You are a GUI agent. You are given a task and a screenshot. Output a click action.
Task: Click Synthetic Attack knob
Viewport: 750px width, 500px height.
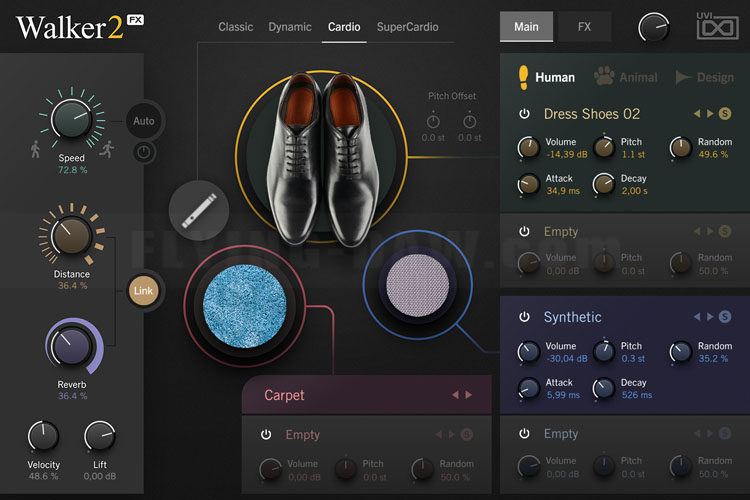529,389
